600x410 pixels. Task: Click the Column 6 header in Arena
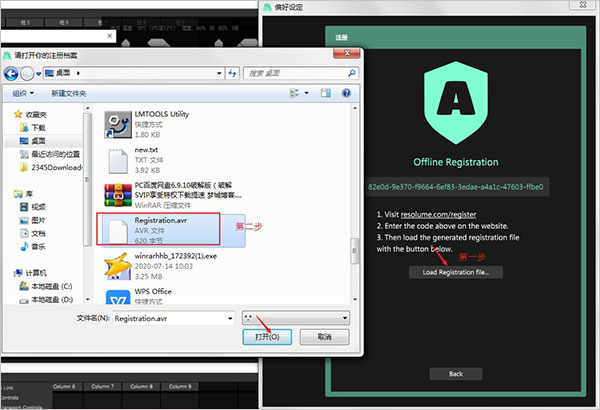(64, 387)
